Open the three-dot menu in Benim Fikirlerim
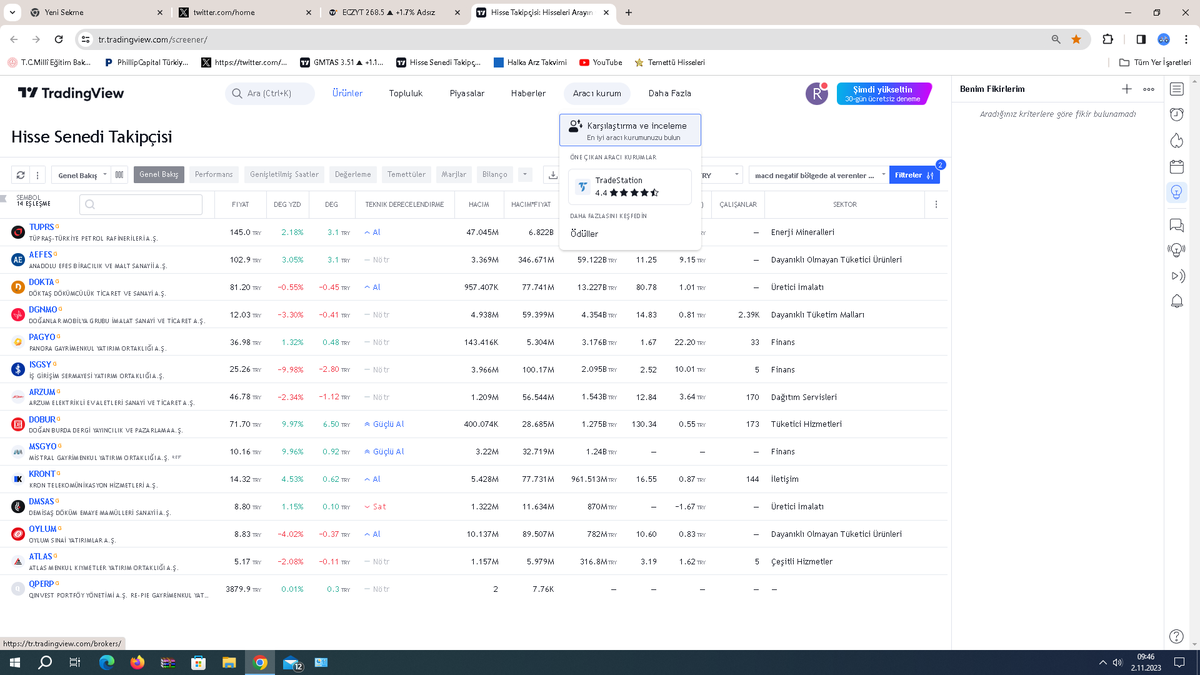Screen dimensions: 1200x675 point(1148,89)
